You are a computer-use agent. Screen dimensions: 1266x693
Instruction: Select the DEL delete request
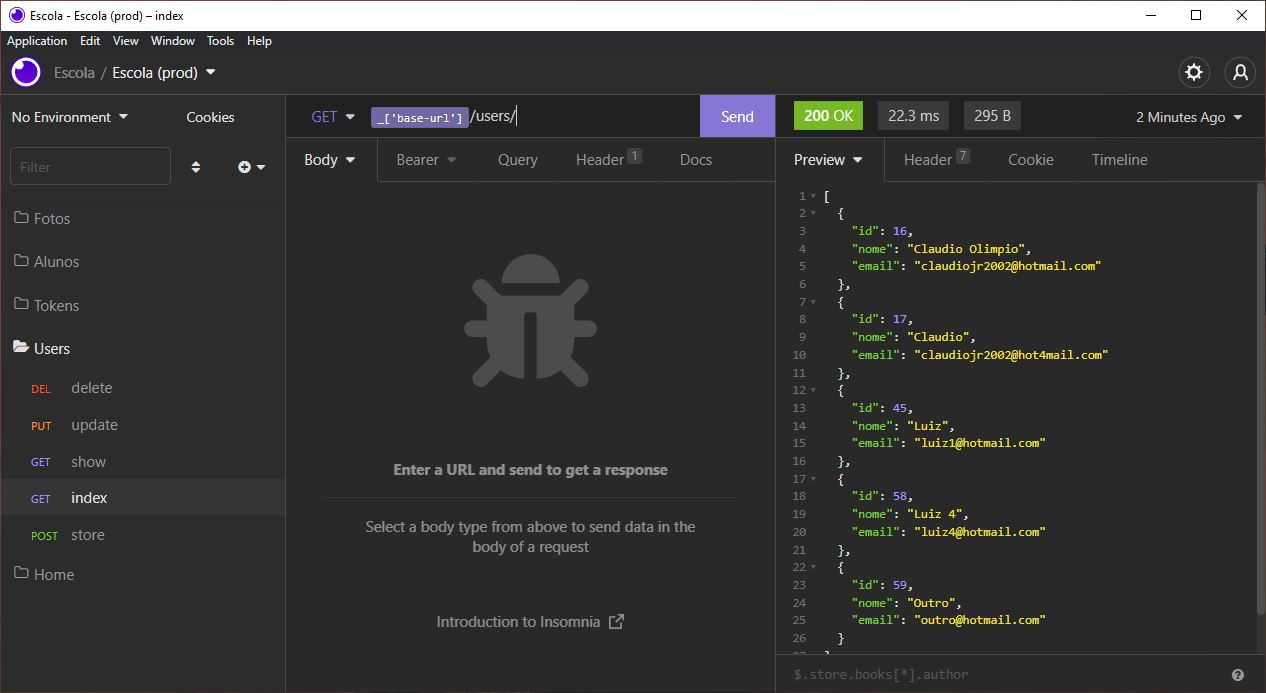coord(142,388)
